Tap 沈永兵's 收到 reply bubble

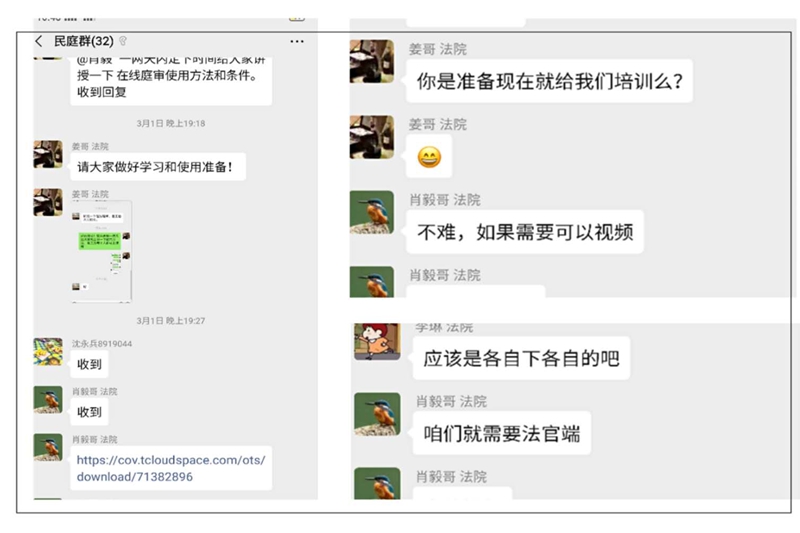tap(89, 364)
